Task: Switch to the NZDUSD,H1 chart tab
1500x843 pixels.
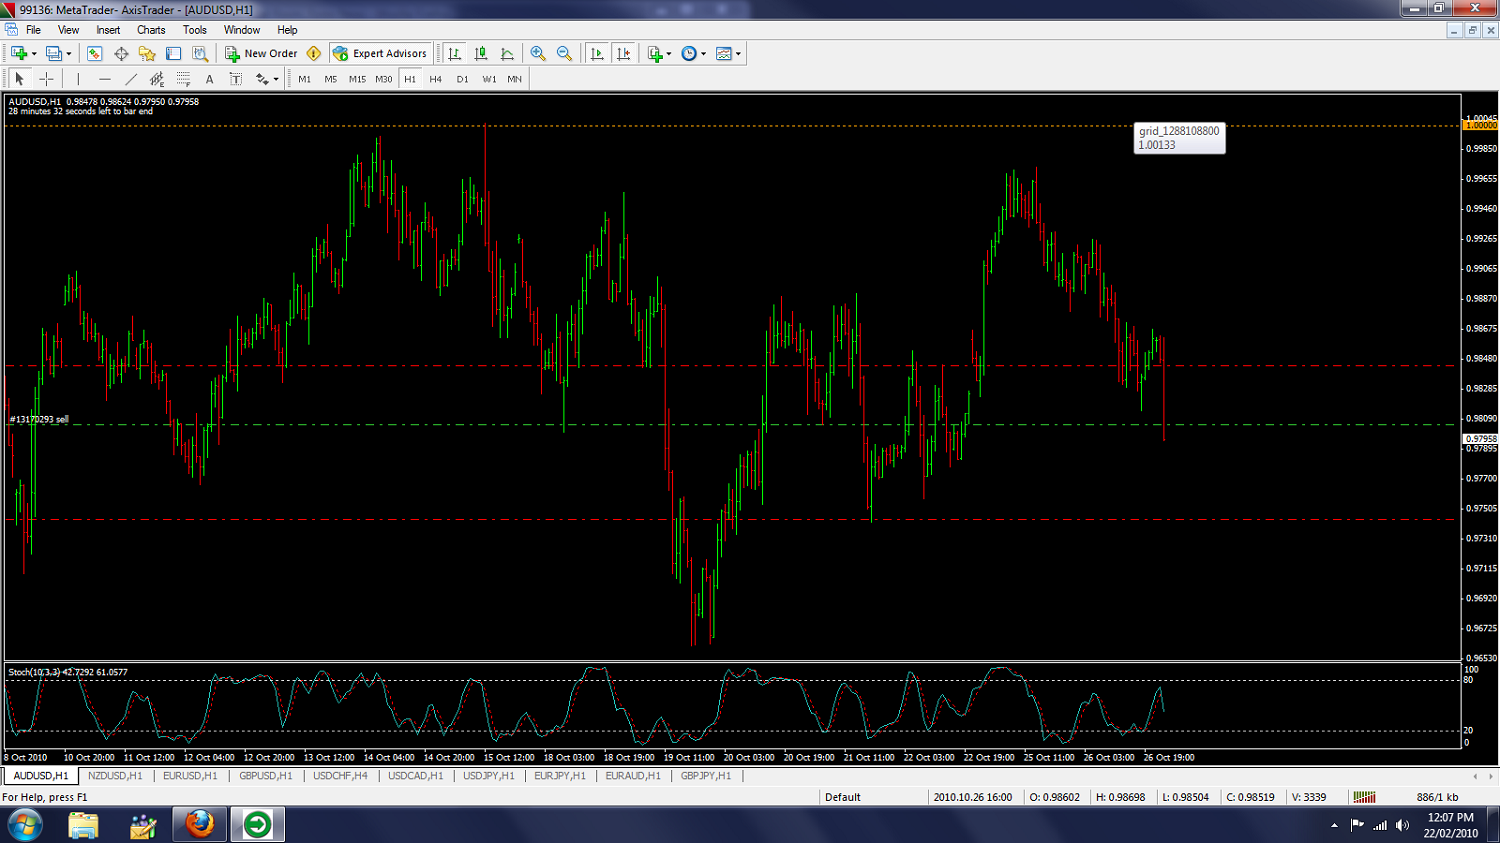Action: point(115,776)
